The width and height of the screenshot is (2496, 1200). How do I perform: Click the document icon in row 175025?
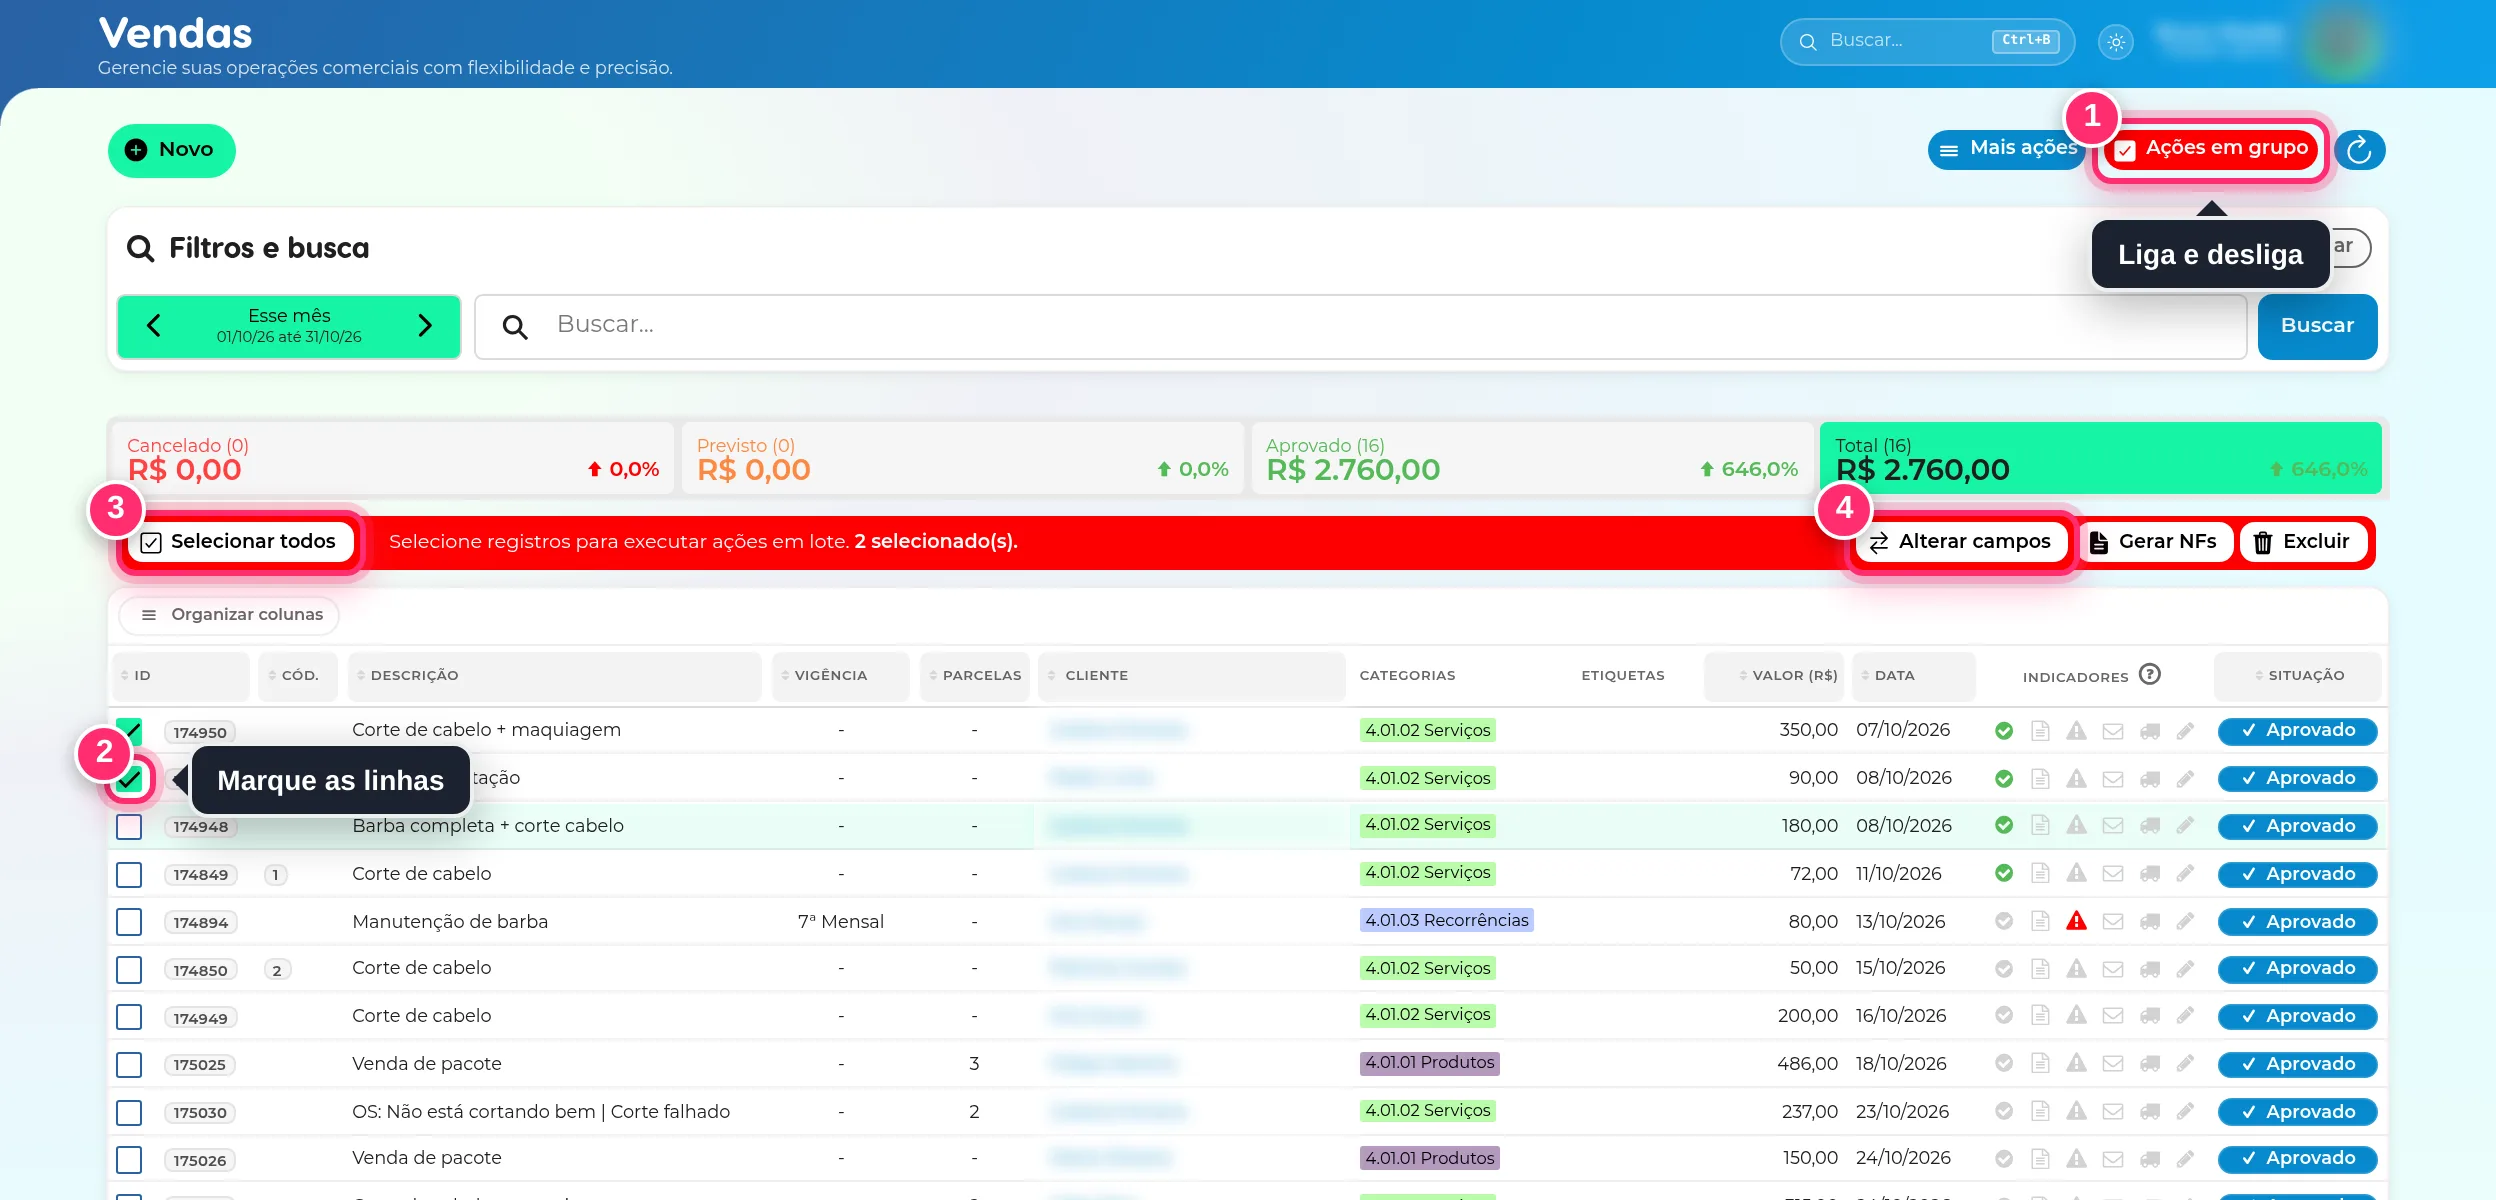[2040, 1063]
